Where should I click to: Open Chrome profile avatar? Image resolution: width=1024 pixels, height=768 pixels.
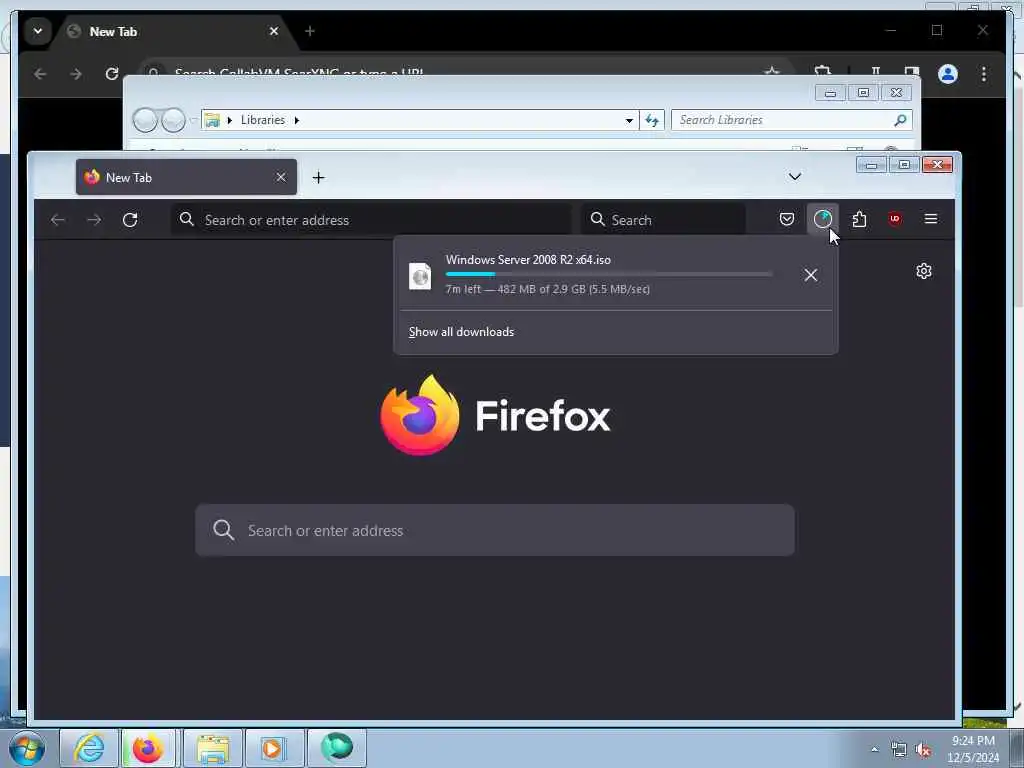click(x=948, y=74)
